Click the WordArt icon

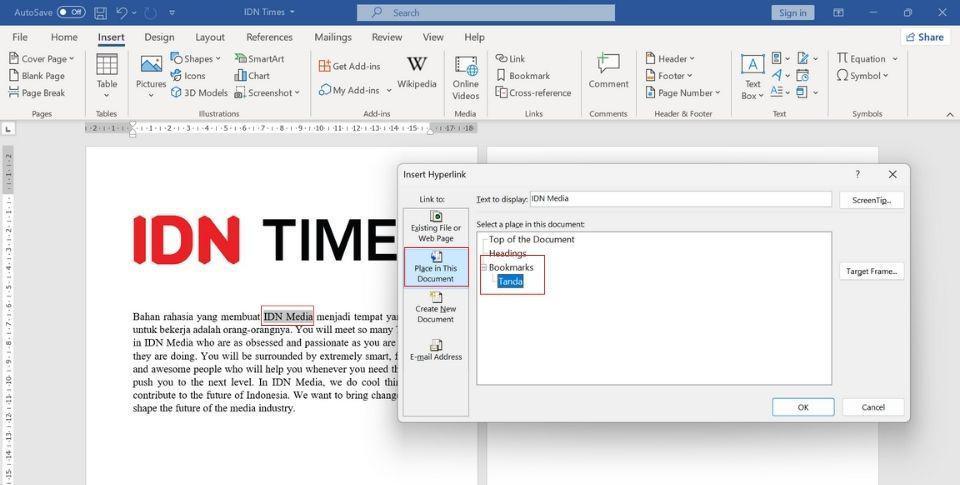[779, 76]
